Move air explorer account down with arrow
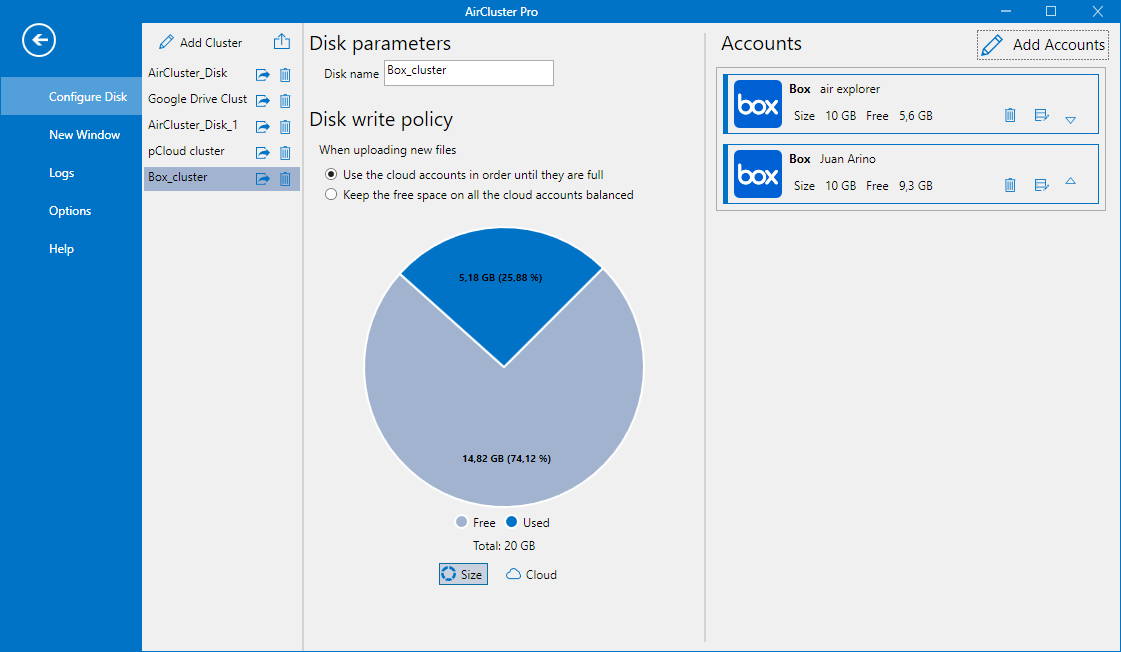The width and height of the screenshot is (1121, 652). pos(1070,120)
